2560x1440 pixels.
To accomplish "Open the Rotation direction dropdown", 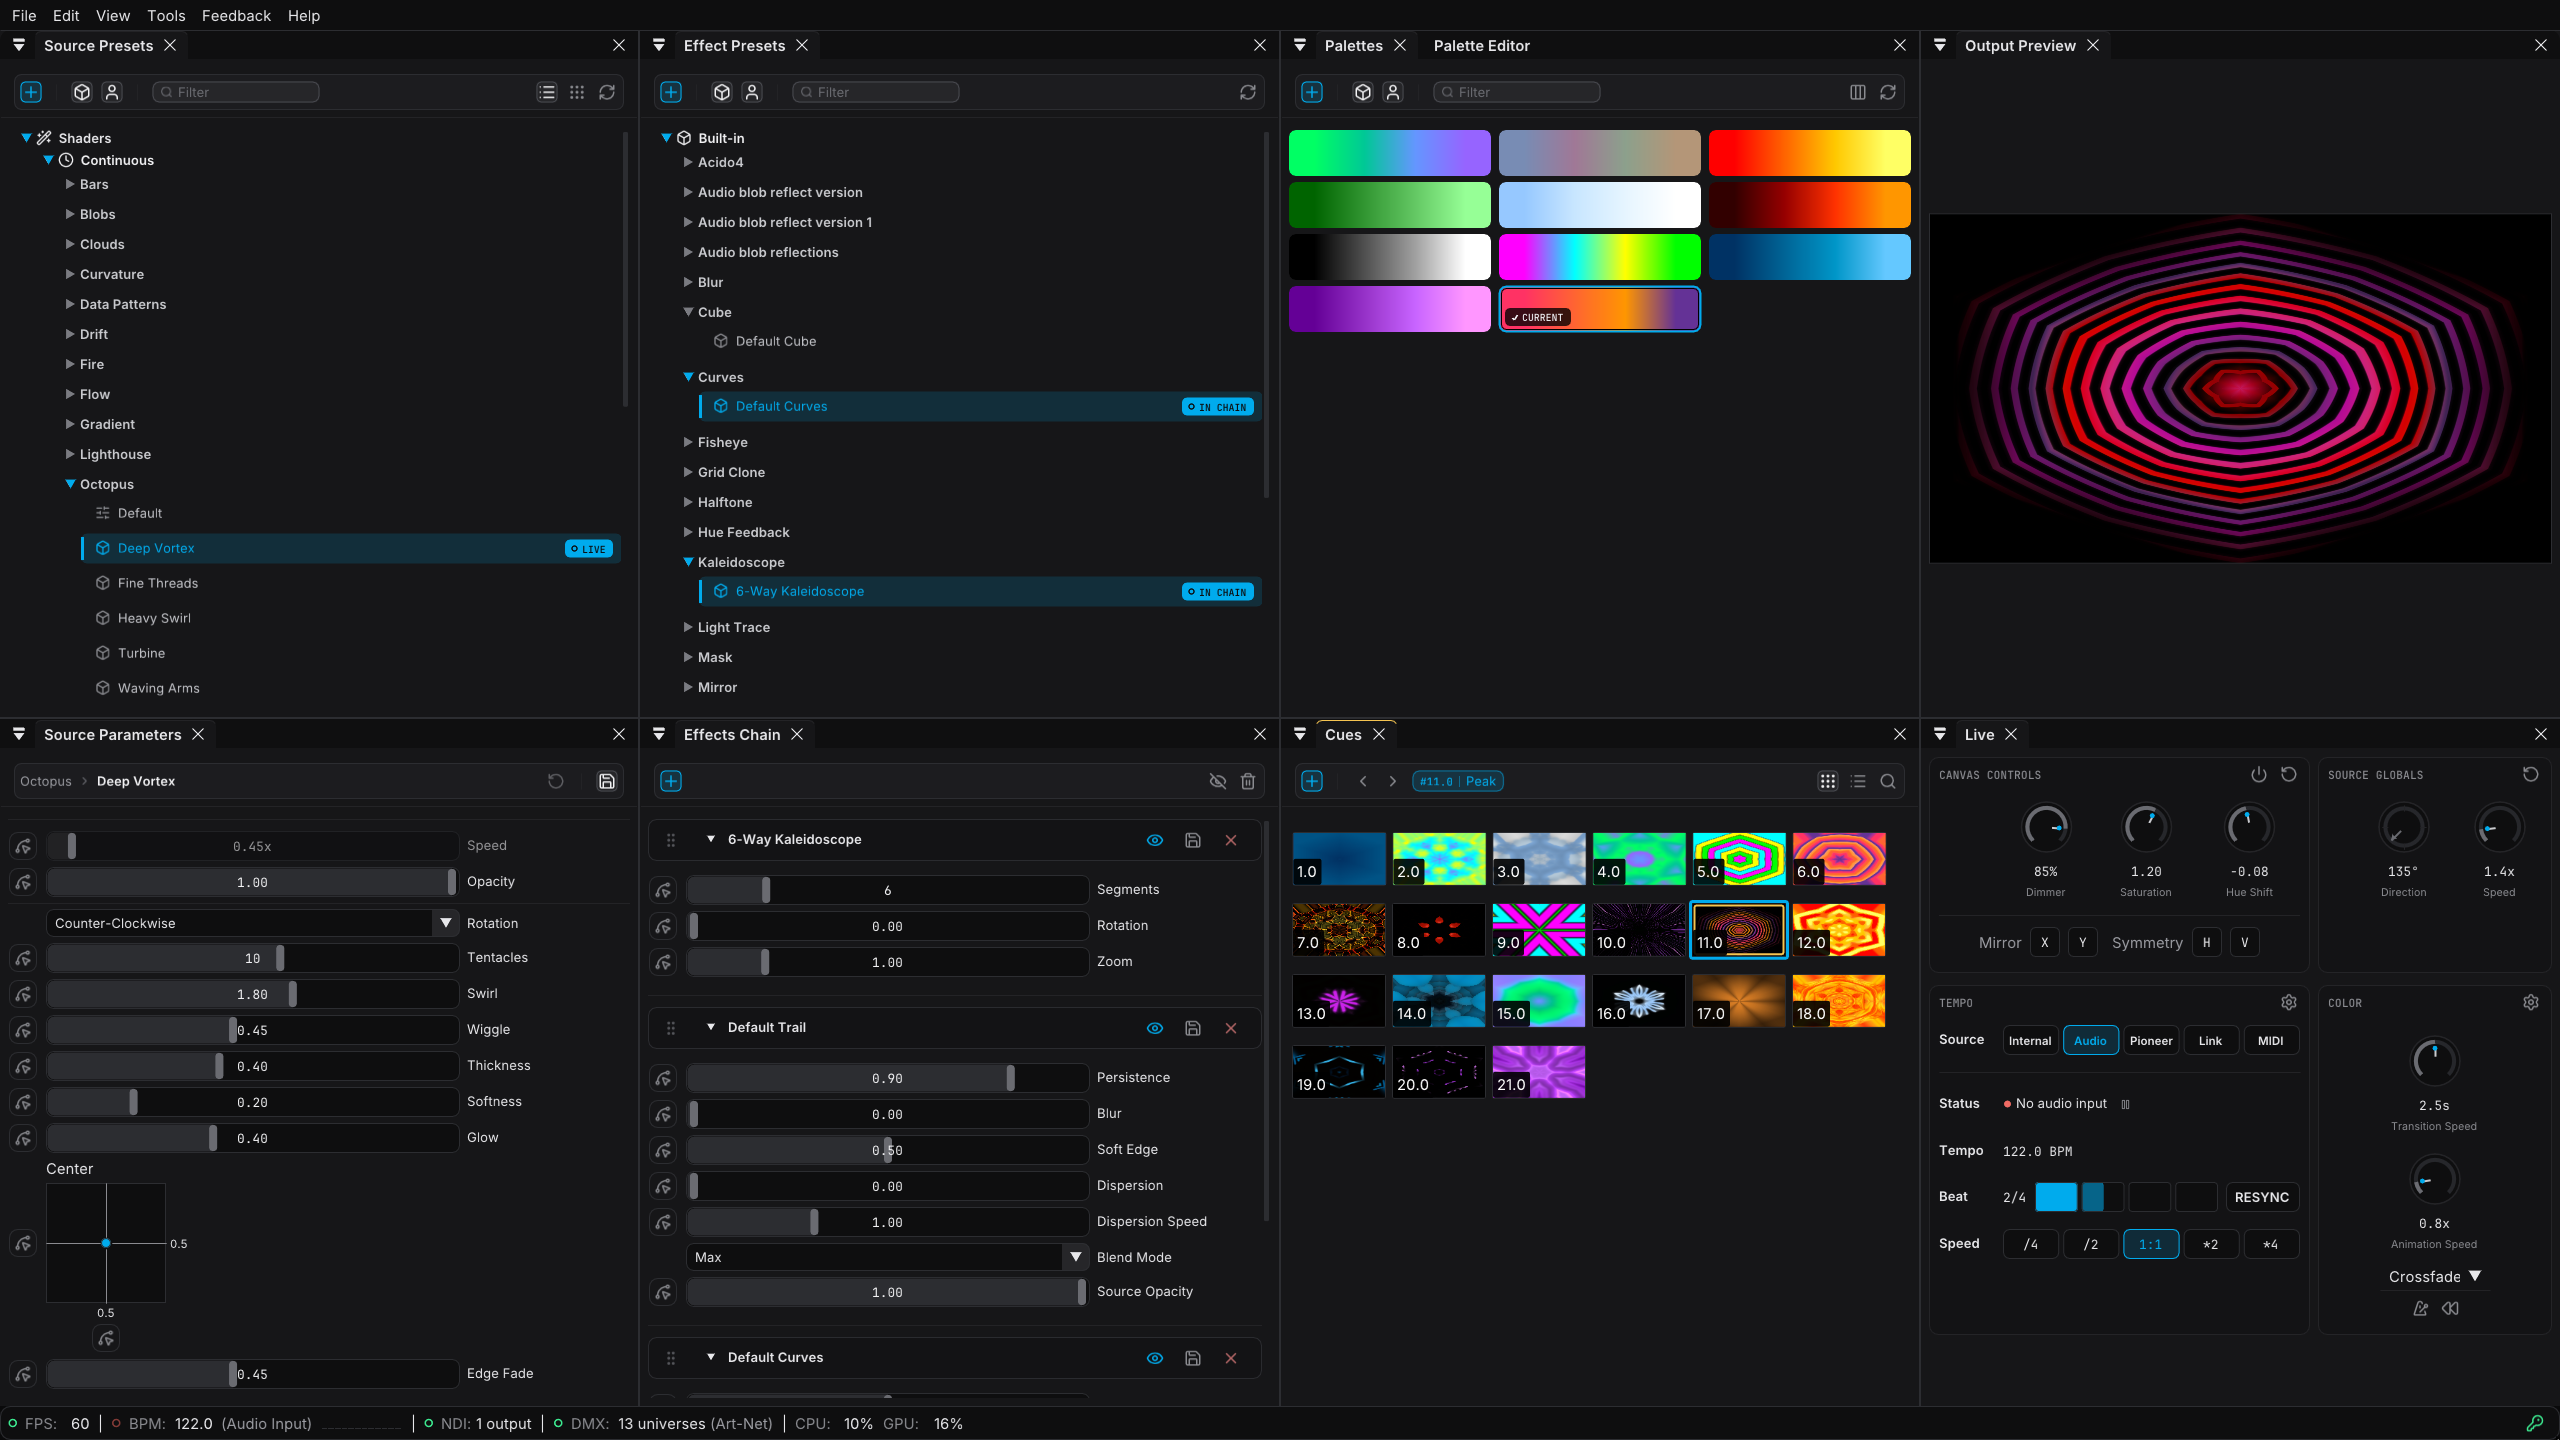I will tap(252, 923).
